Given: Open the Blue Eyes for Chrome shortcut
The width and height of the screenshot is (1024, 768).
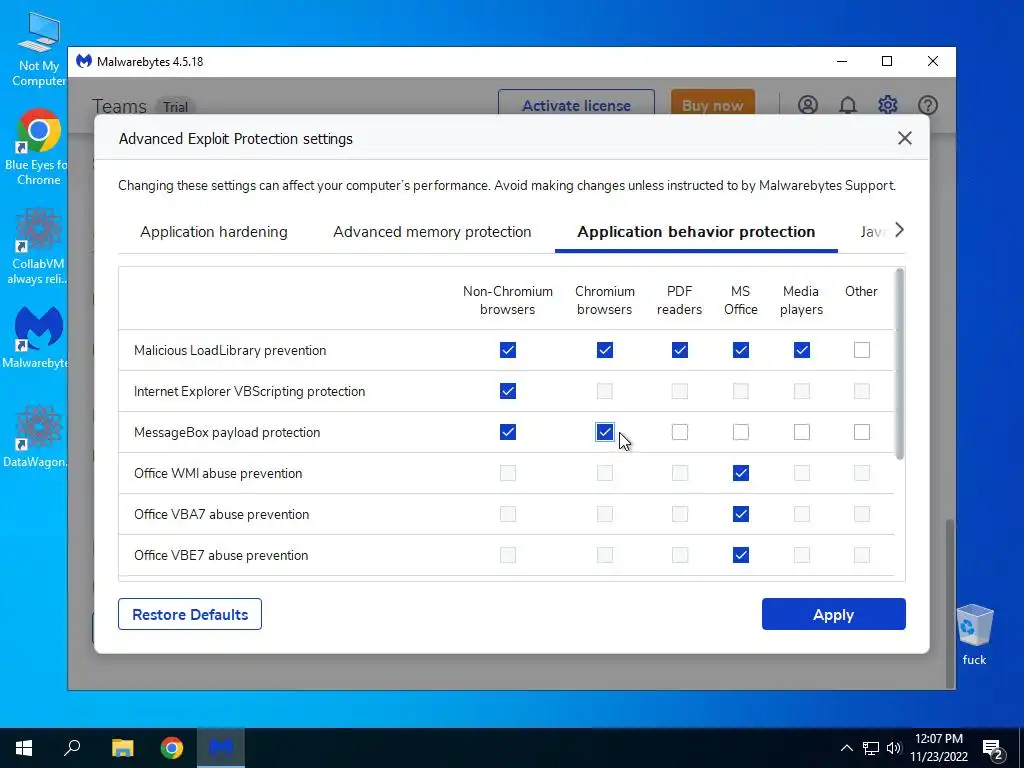Looking at the screenshot, I should point(37,148).
